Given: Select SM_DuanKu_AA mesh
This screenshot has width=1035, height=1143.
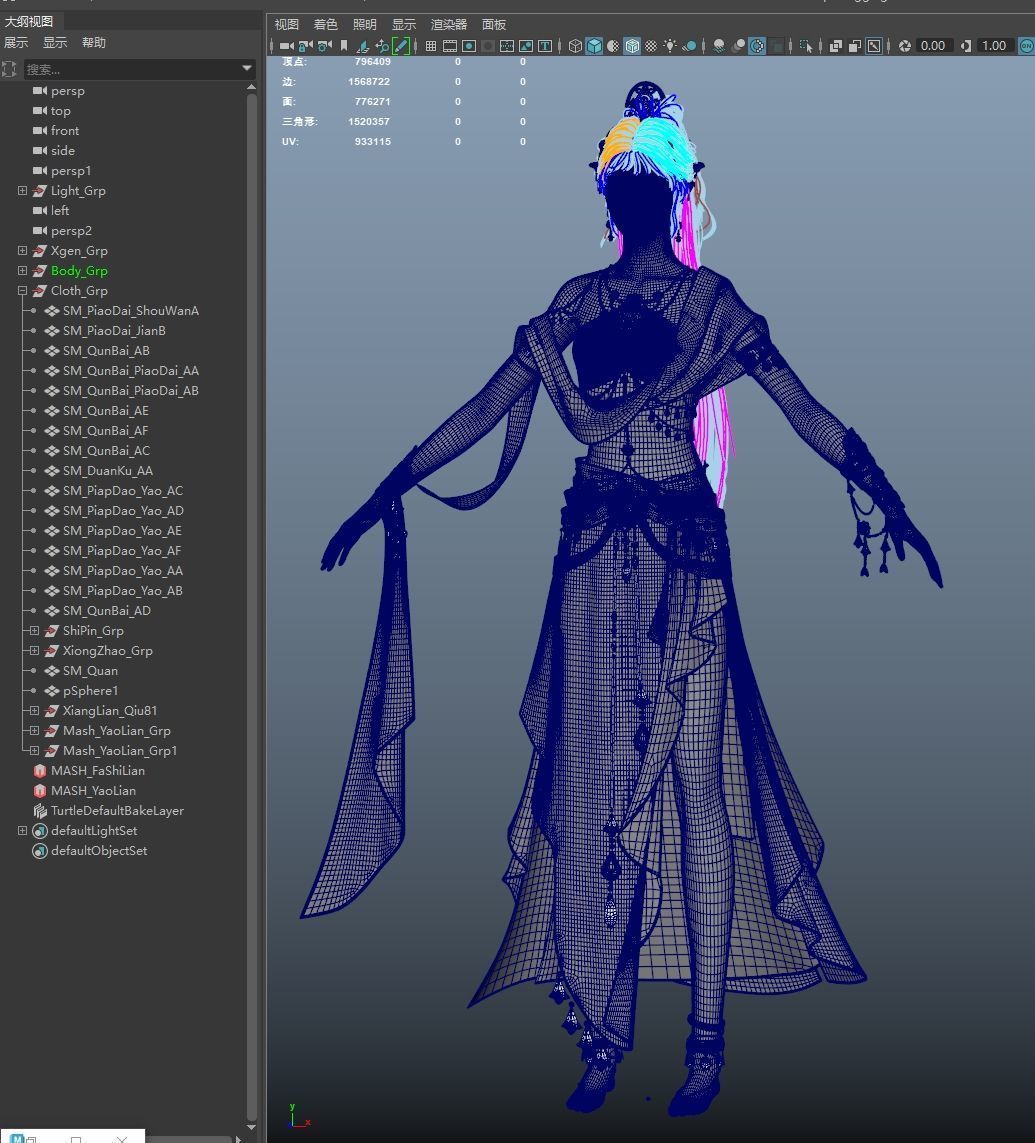Looking at the screenshot, I should [108, 471].
